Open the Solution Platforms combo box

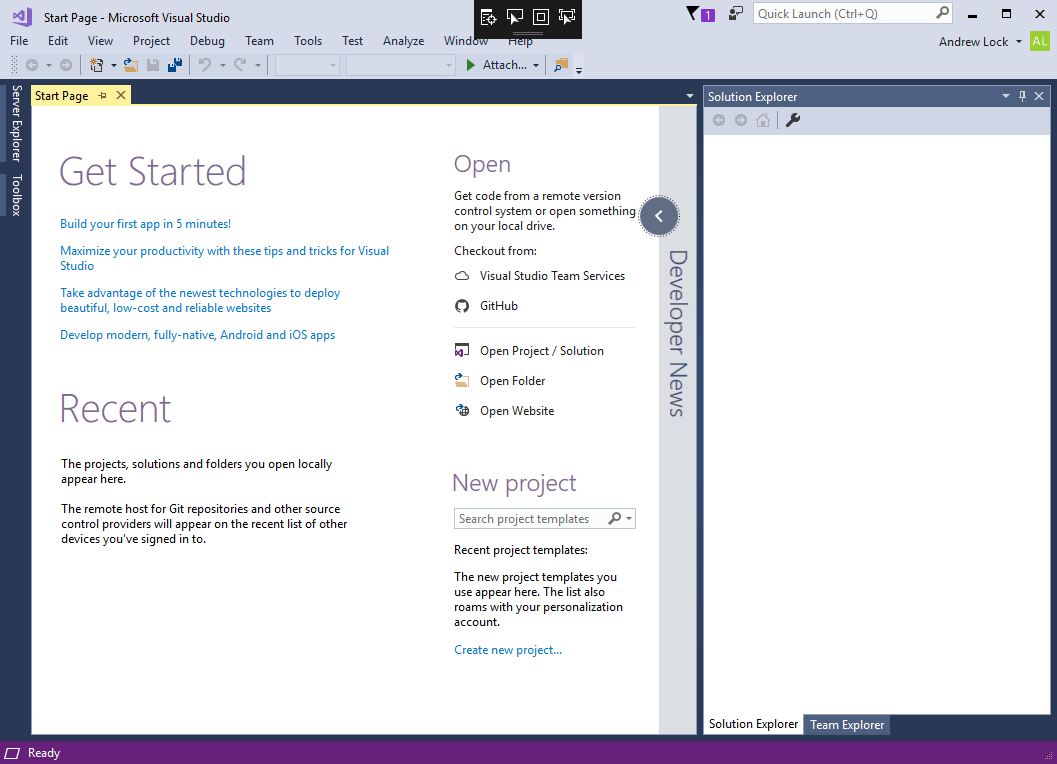click(400, 65)
